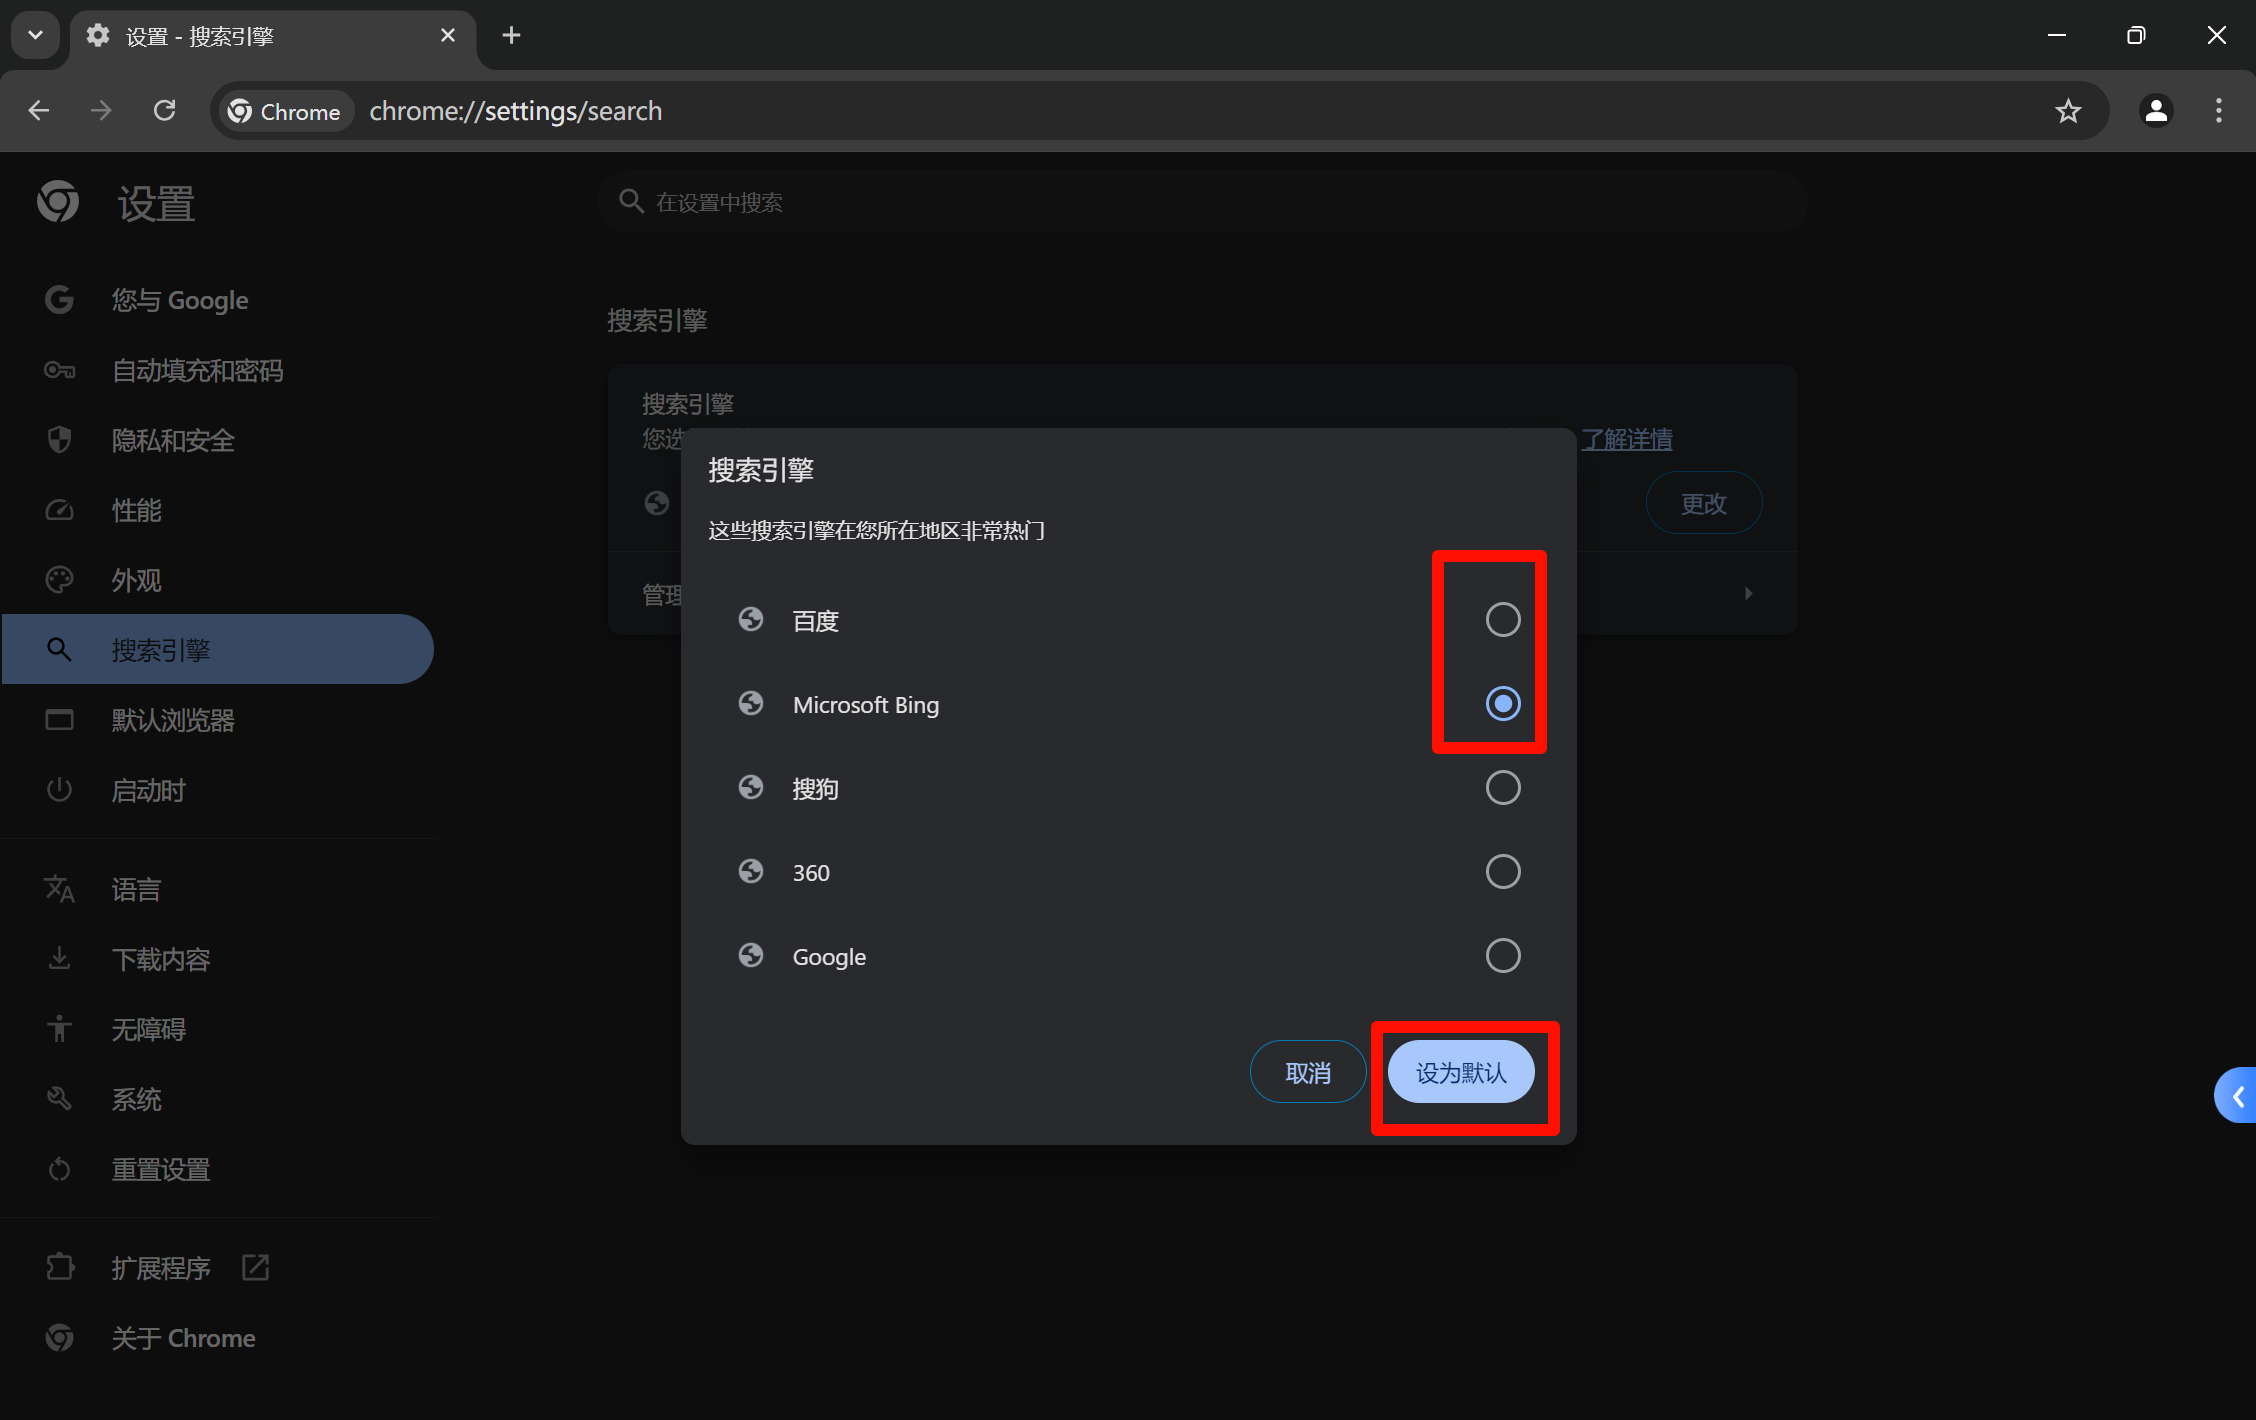The height and width of the screenshot is (1420, 2256).
Task: Select 百度 radio button
Action: (1502, 620)
